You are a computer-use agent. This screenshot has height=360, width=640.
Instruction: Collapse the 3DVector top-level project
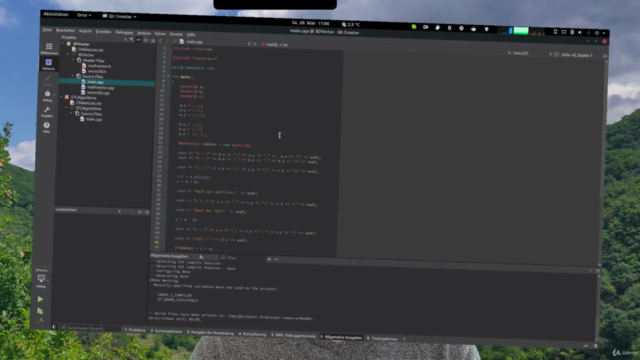point(63,43)
